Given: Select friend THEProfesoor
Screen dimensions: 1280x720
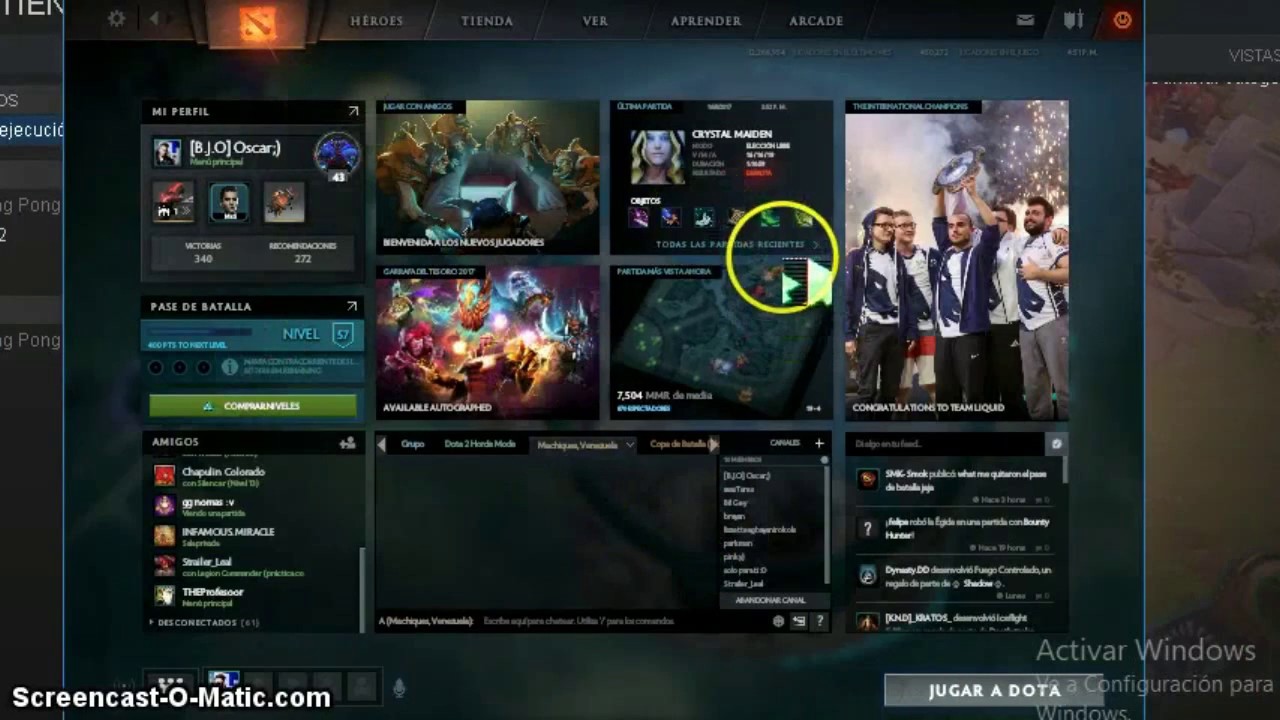Looking at the screenshot, I should pyautogui.click(x=255, y=595).
